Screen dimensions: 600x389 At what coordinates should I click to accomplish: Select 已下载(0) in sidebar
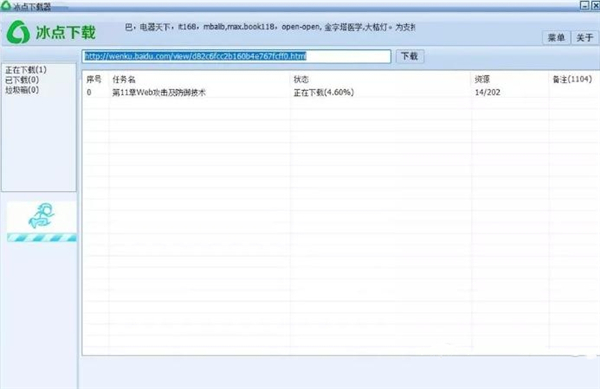[x=22, y=80]
